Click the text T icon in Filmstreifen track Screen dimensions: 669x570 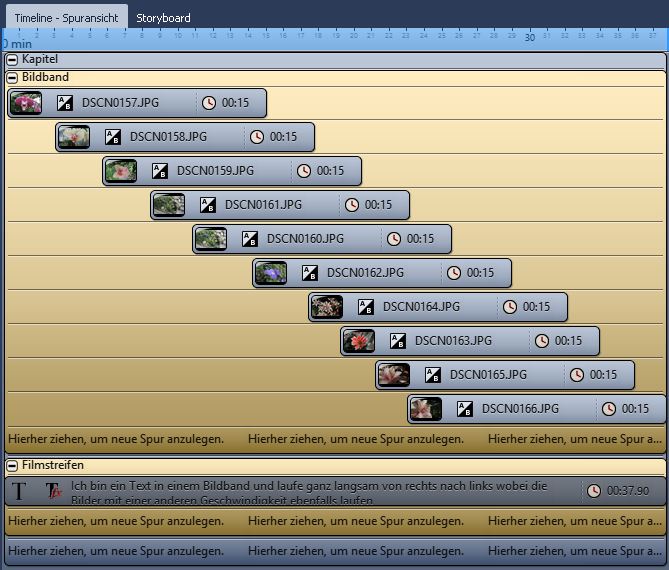(x=19, y=491)
